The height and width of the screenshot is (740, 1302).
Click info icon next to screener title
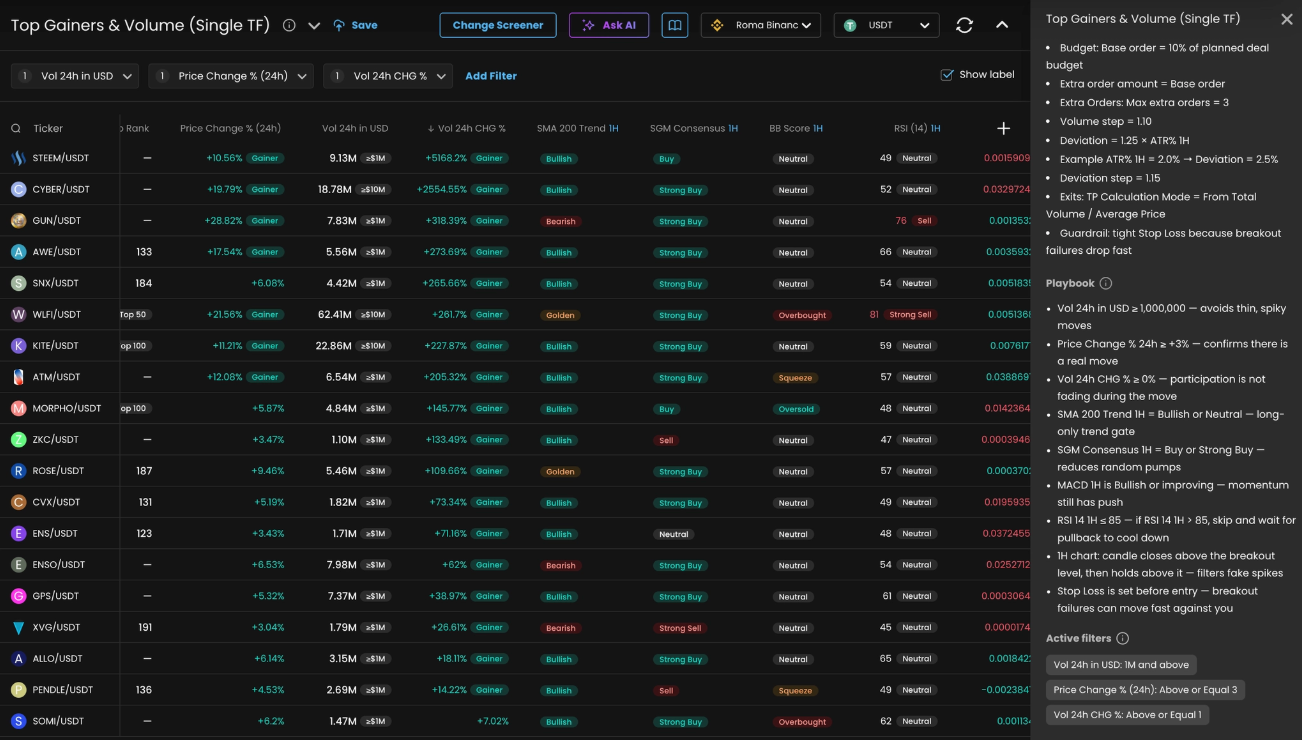(289, 25)
